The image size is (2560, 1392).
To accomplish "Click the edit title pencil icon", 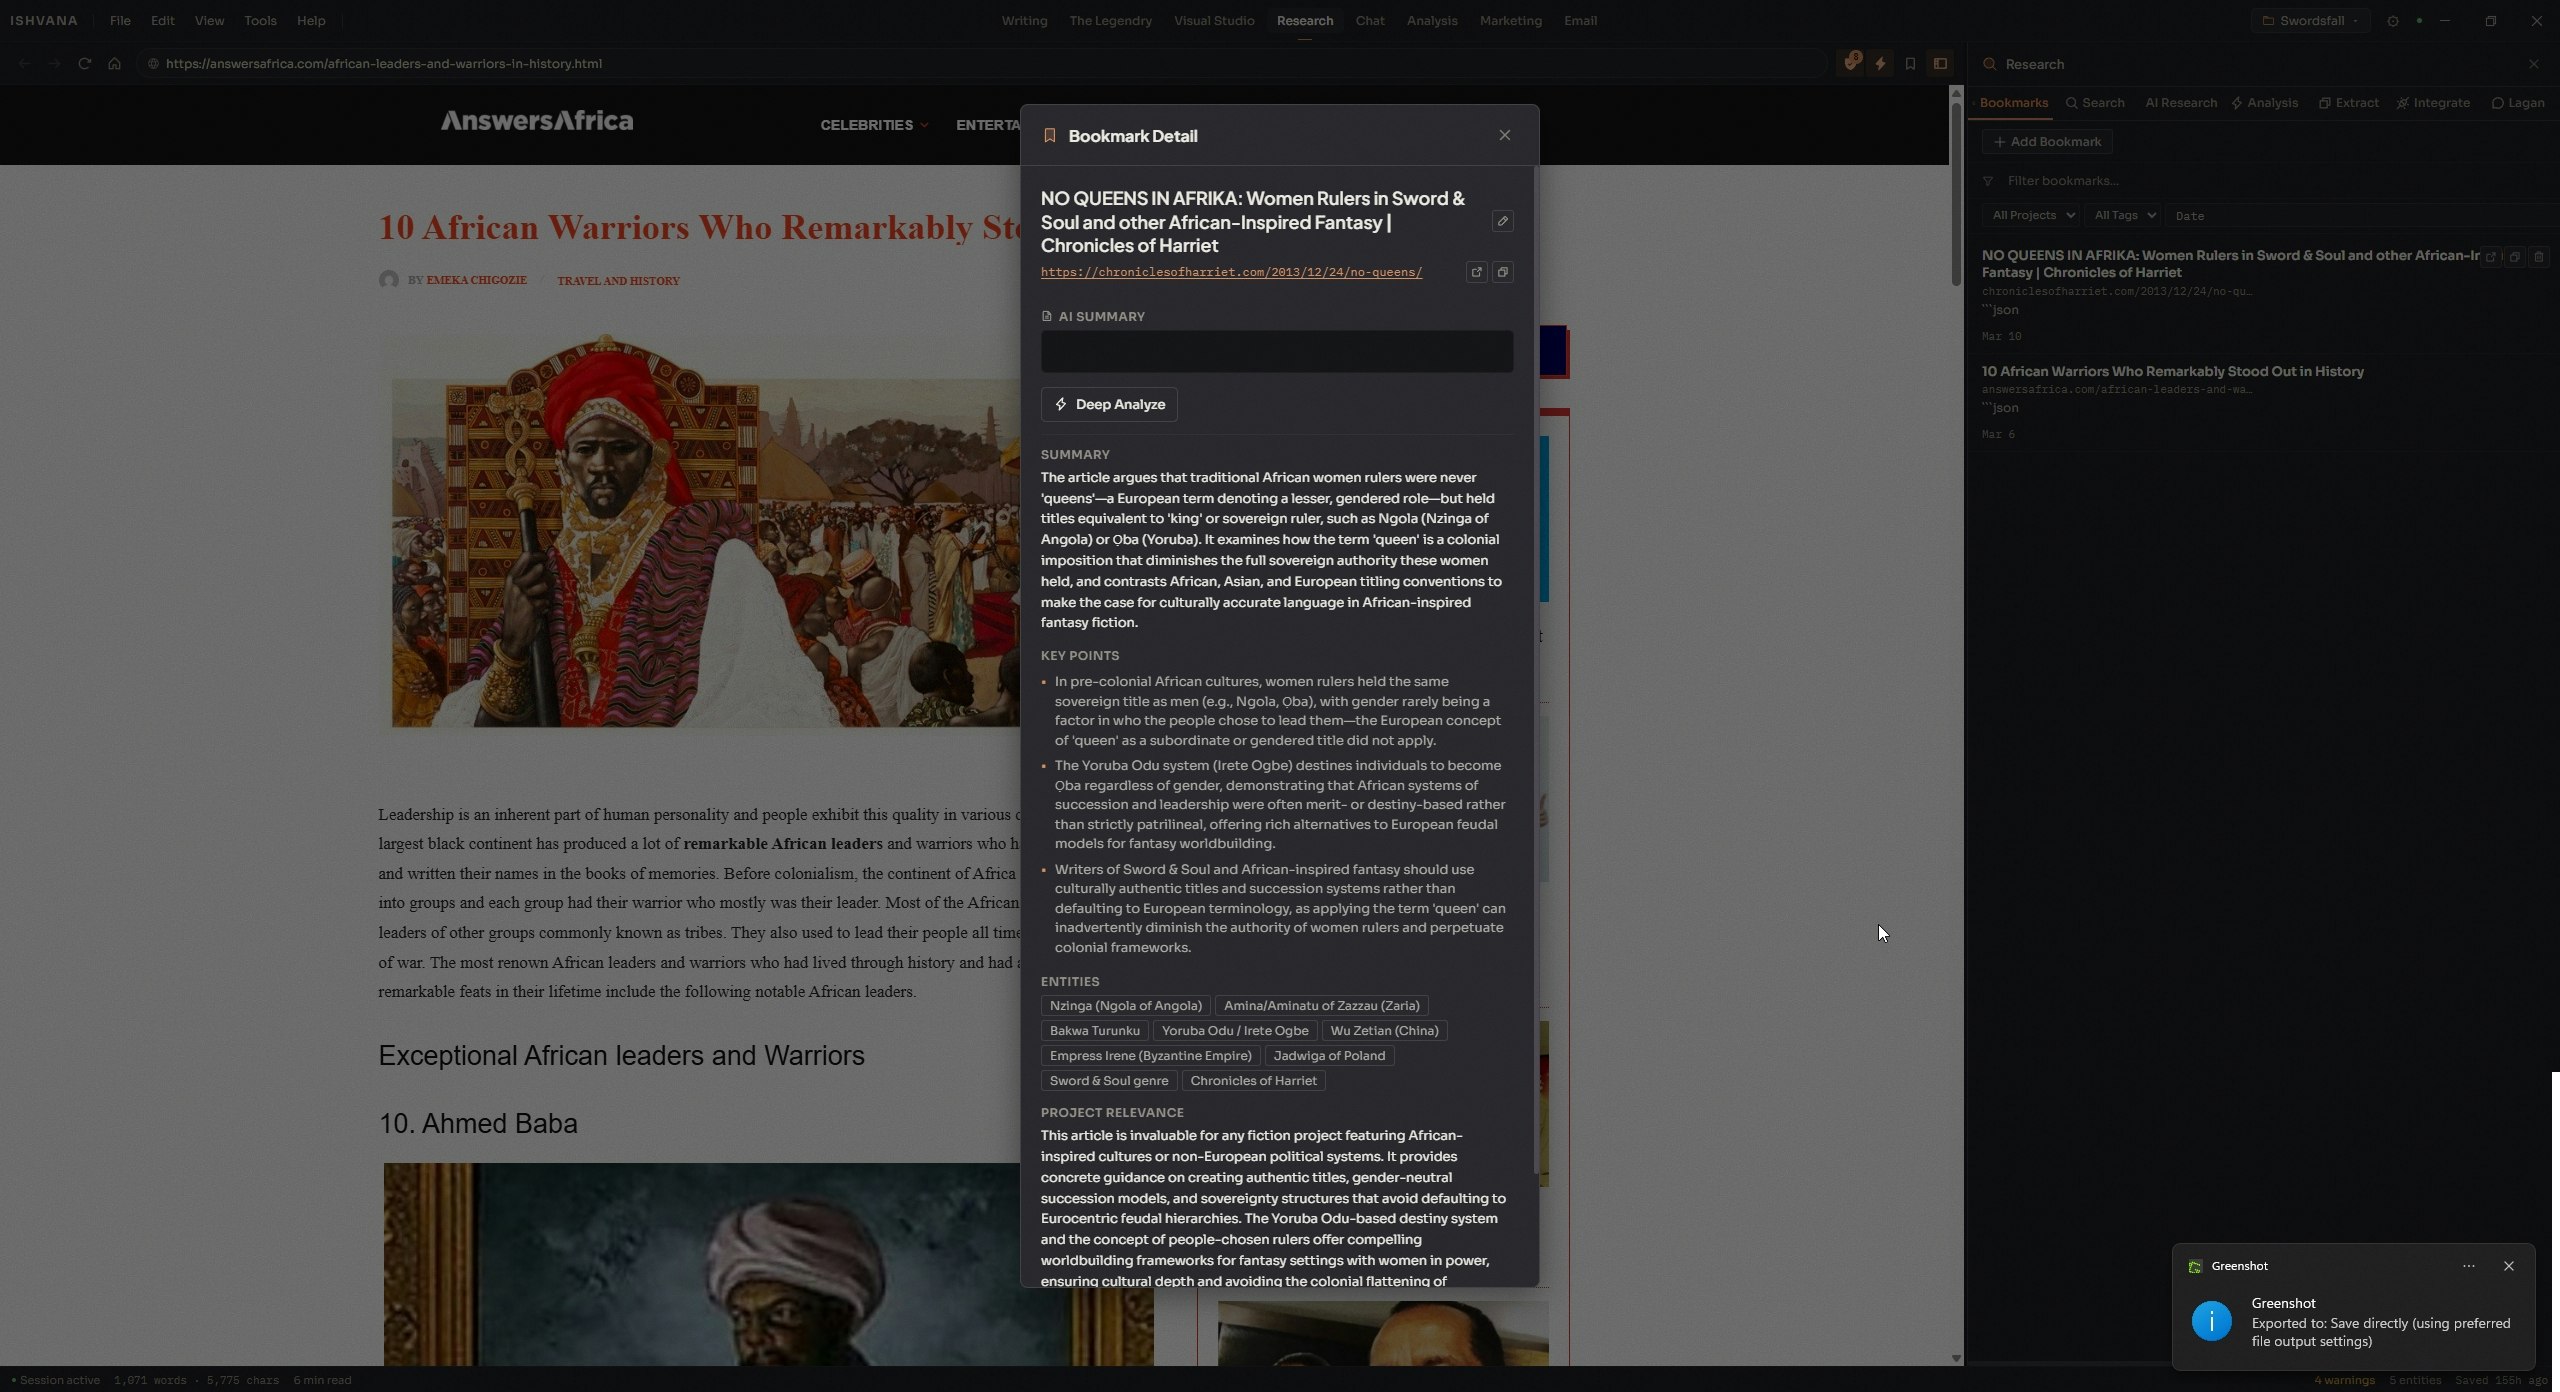I will pos(1502,222).
